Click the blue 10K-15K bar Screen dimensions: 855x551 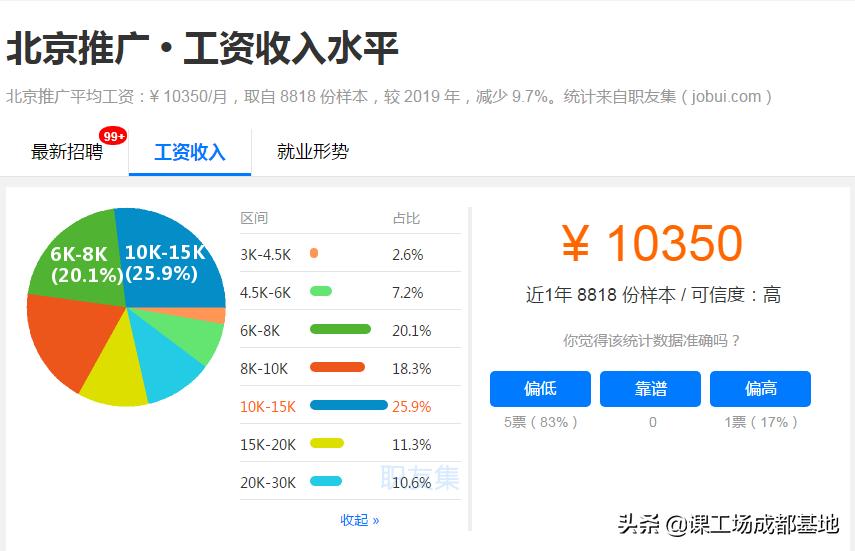point(349,405)
